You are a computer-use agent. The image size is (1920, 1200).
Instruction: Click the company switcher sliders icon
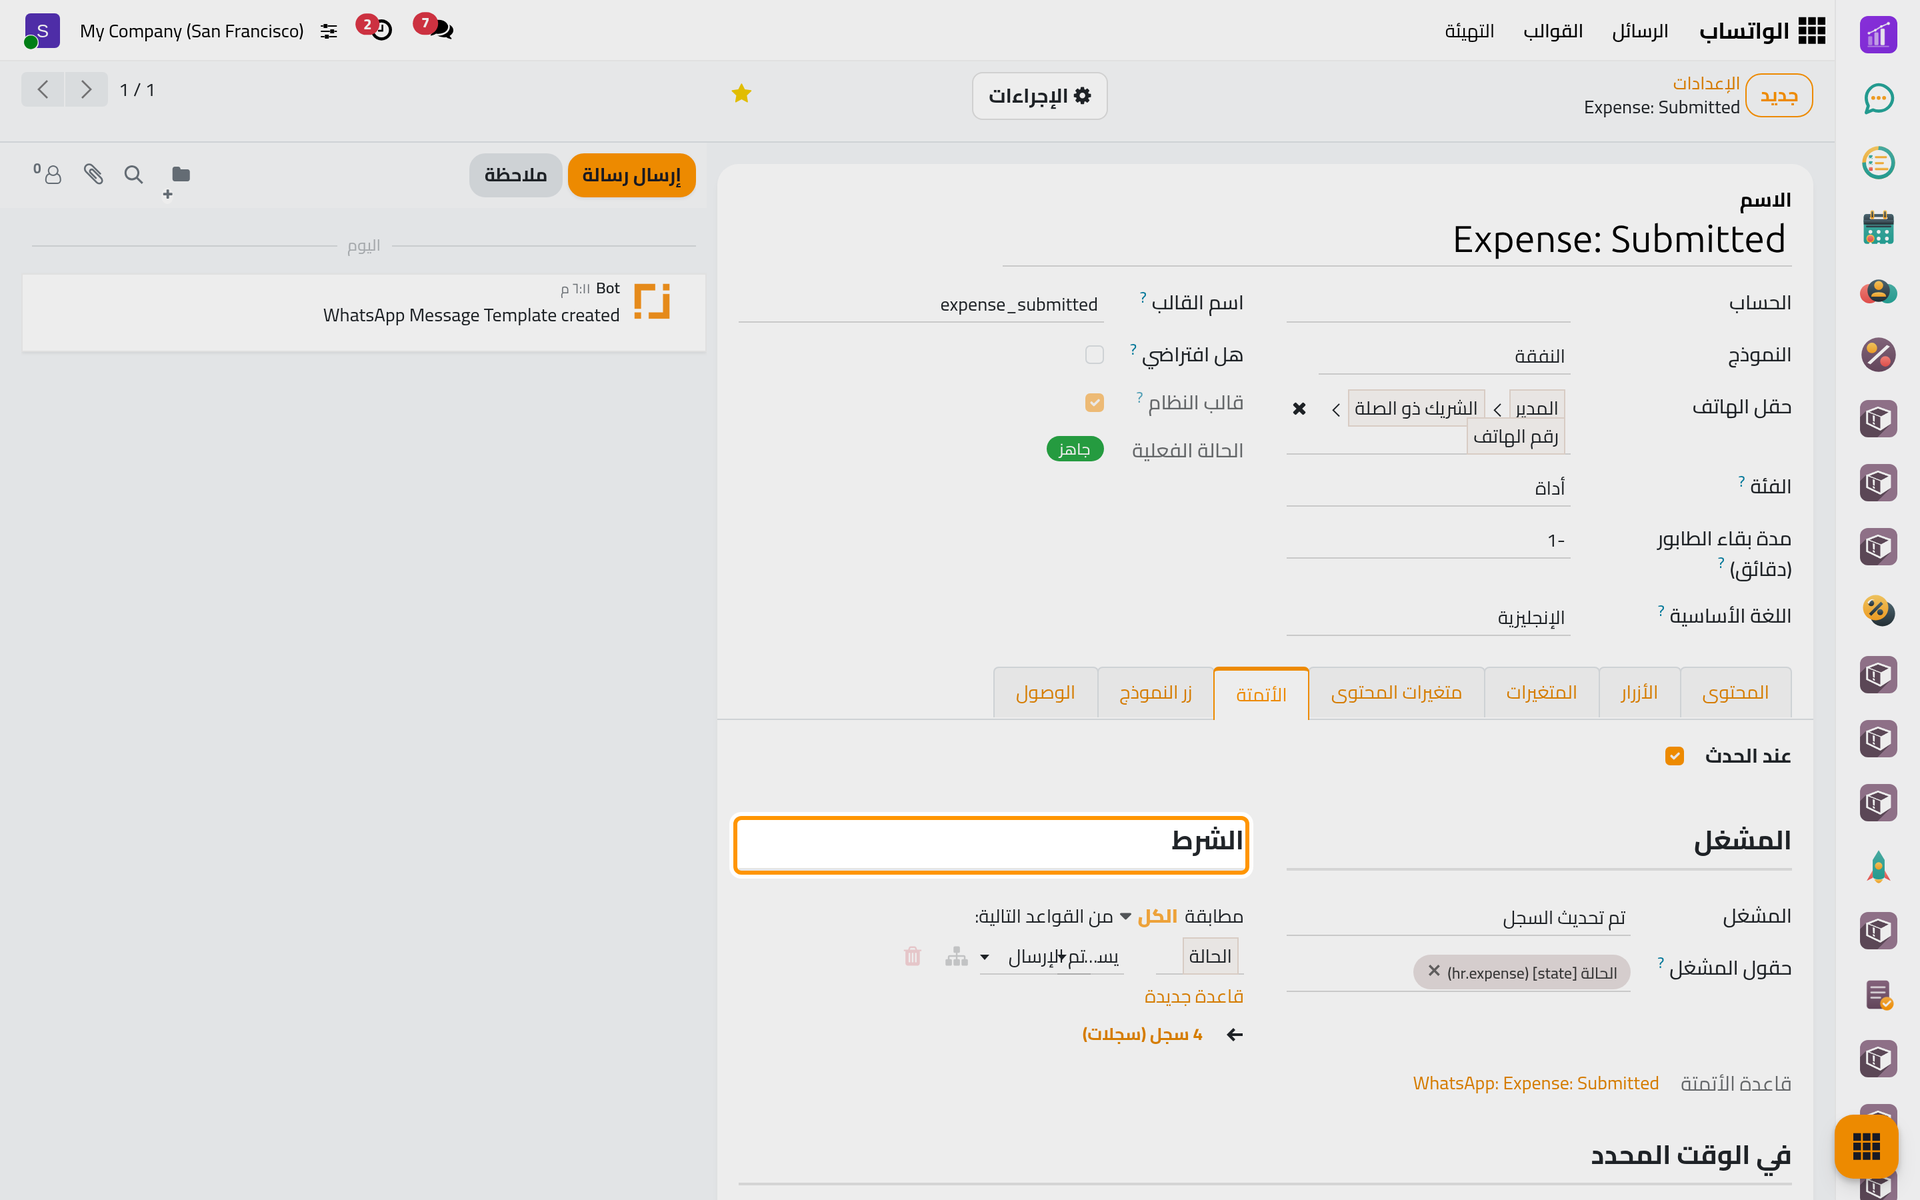(x=329, y=31)
